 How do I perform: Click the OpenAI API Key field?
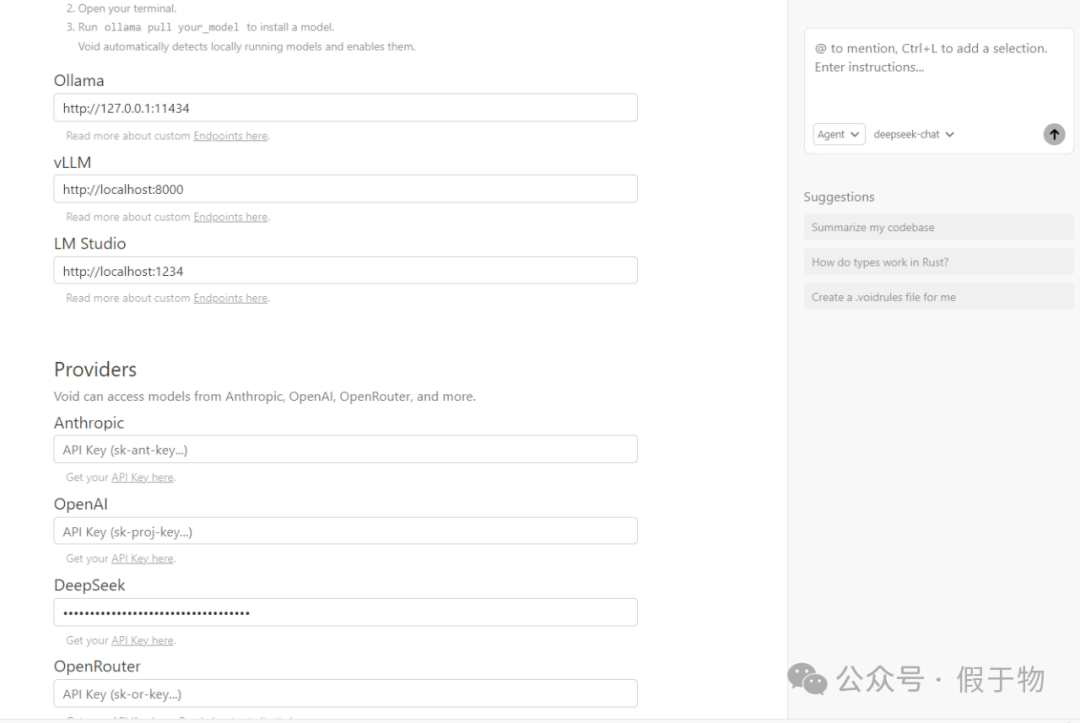[346, 532]
